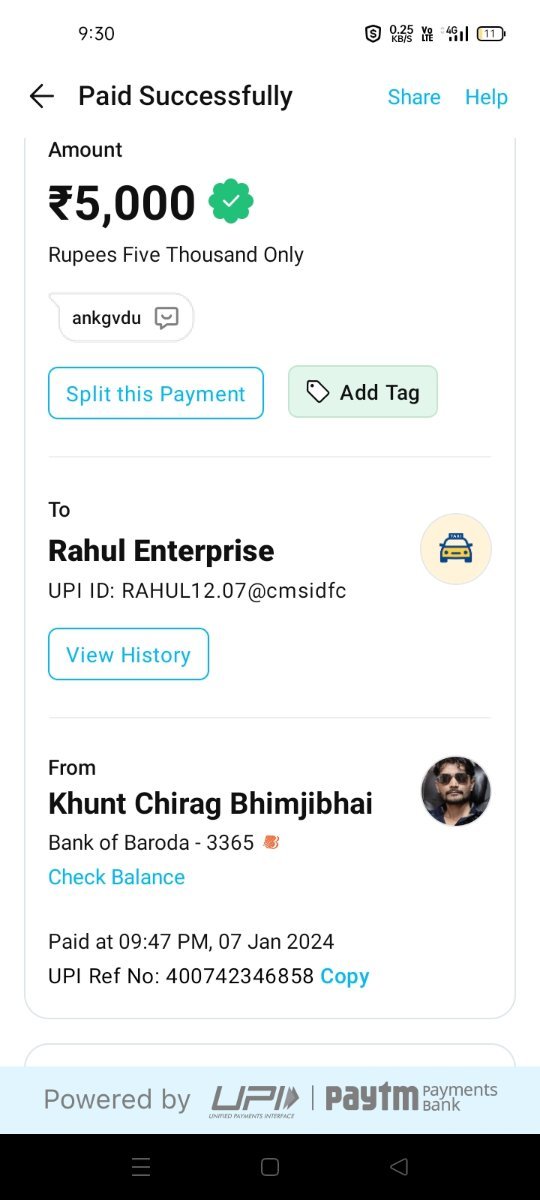The width and height of the screenshot is (540, 1200).
Task: Tap the taxi icon for Rahul Enterprise
Action: click(456, 549)
